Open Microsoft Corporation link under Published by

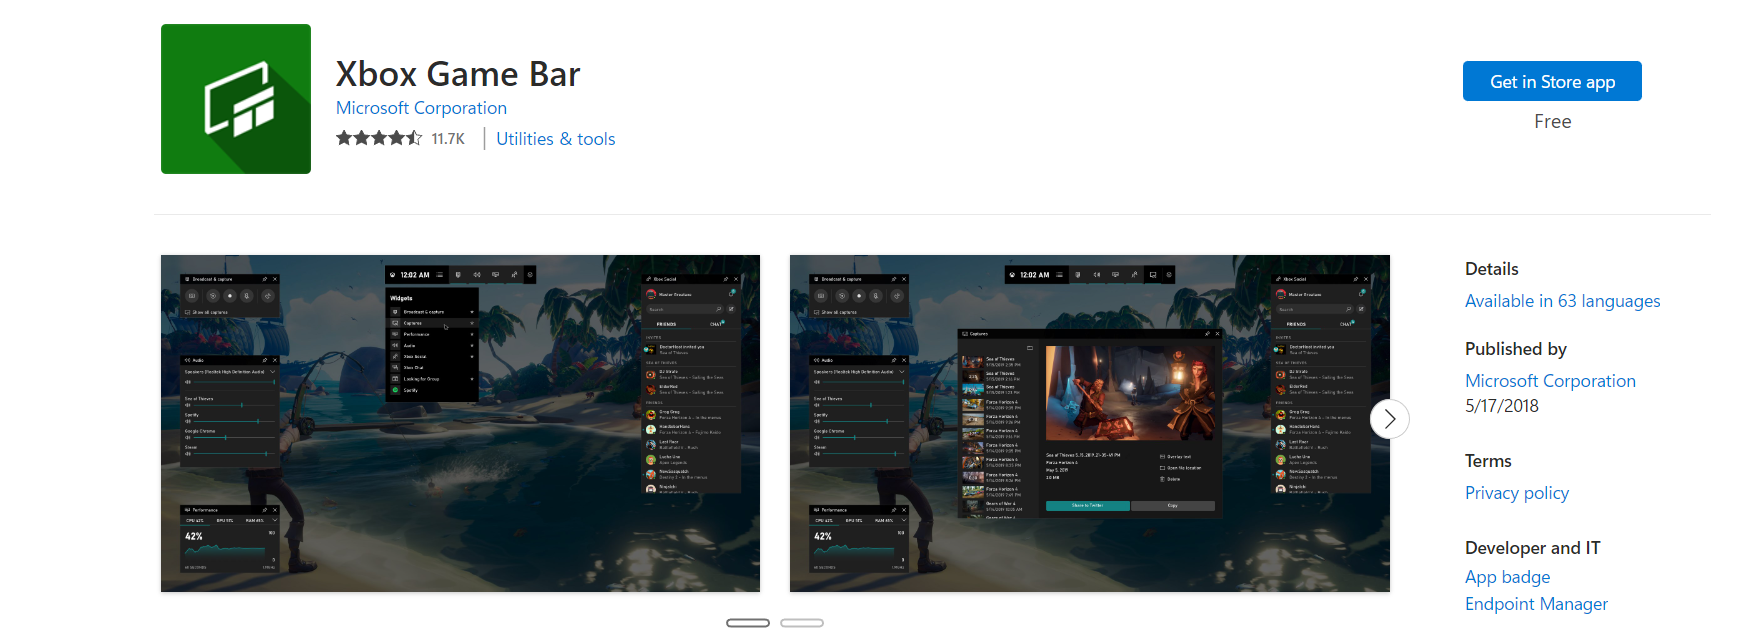(1550, 381)
